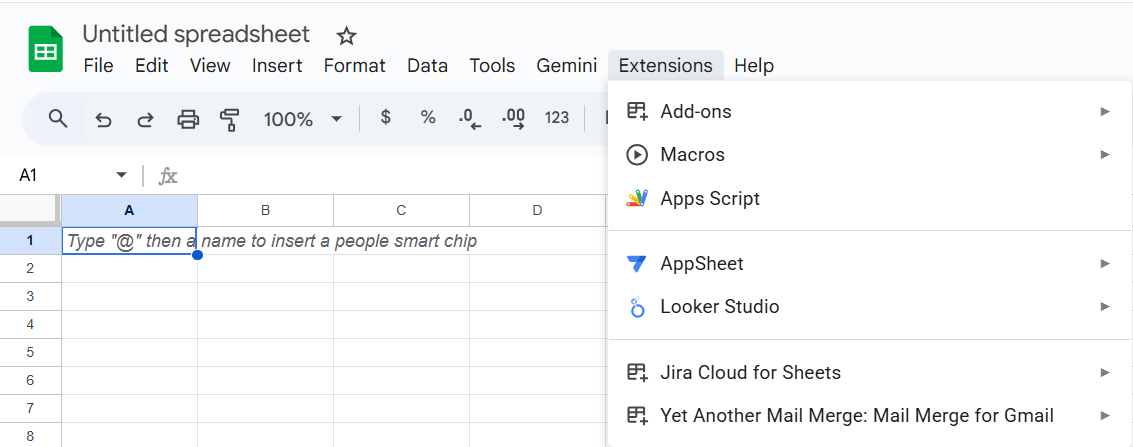The image size is (1133, 447).
Task: Open the Name box dropdown arrow
Action: tap(122, 175)
